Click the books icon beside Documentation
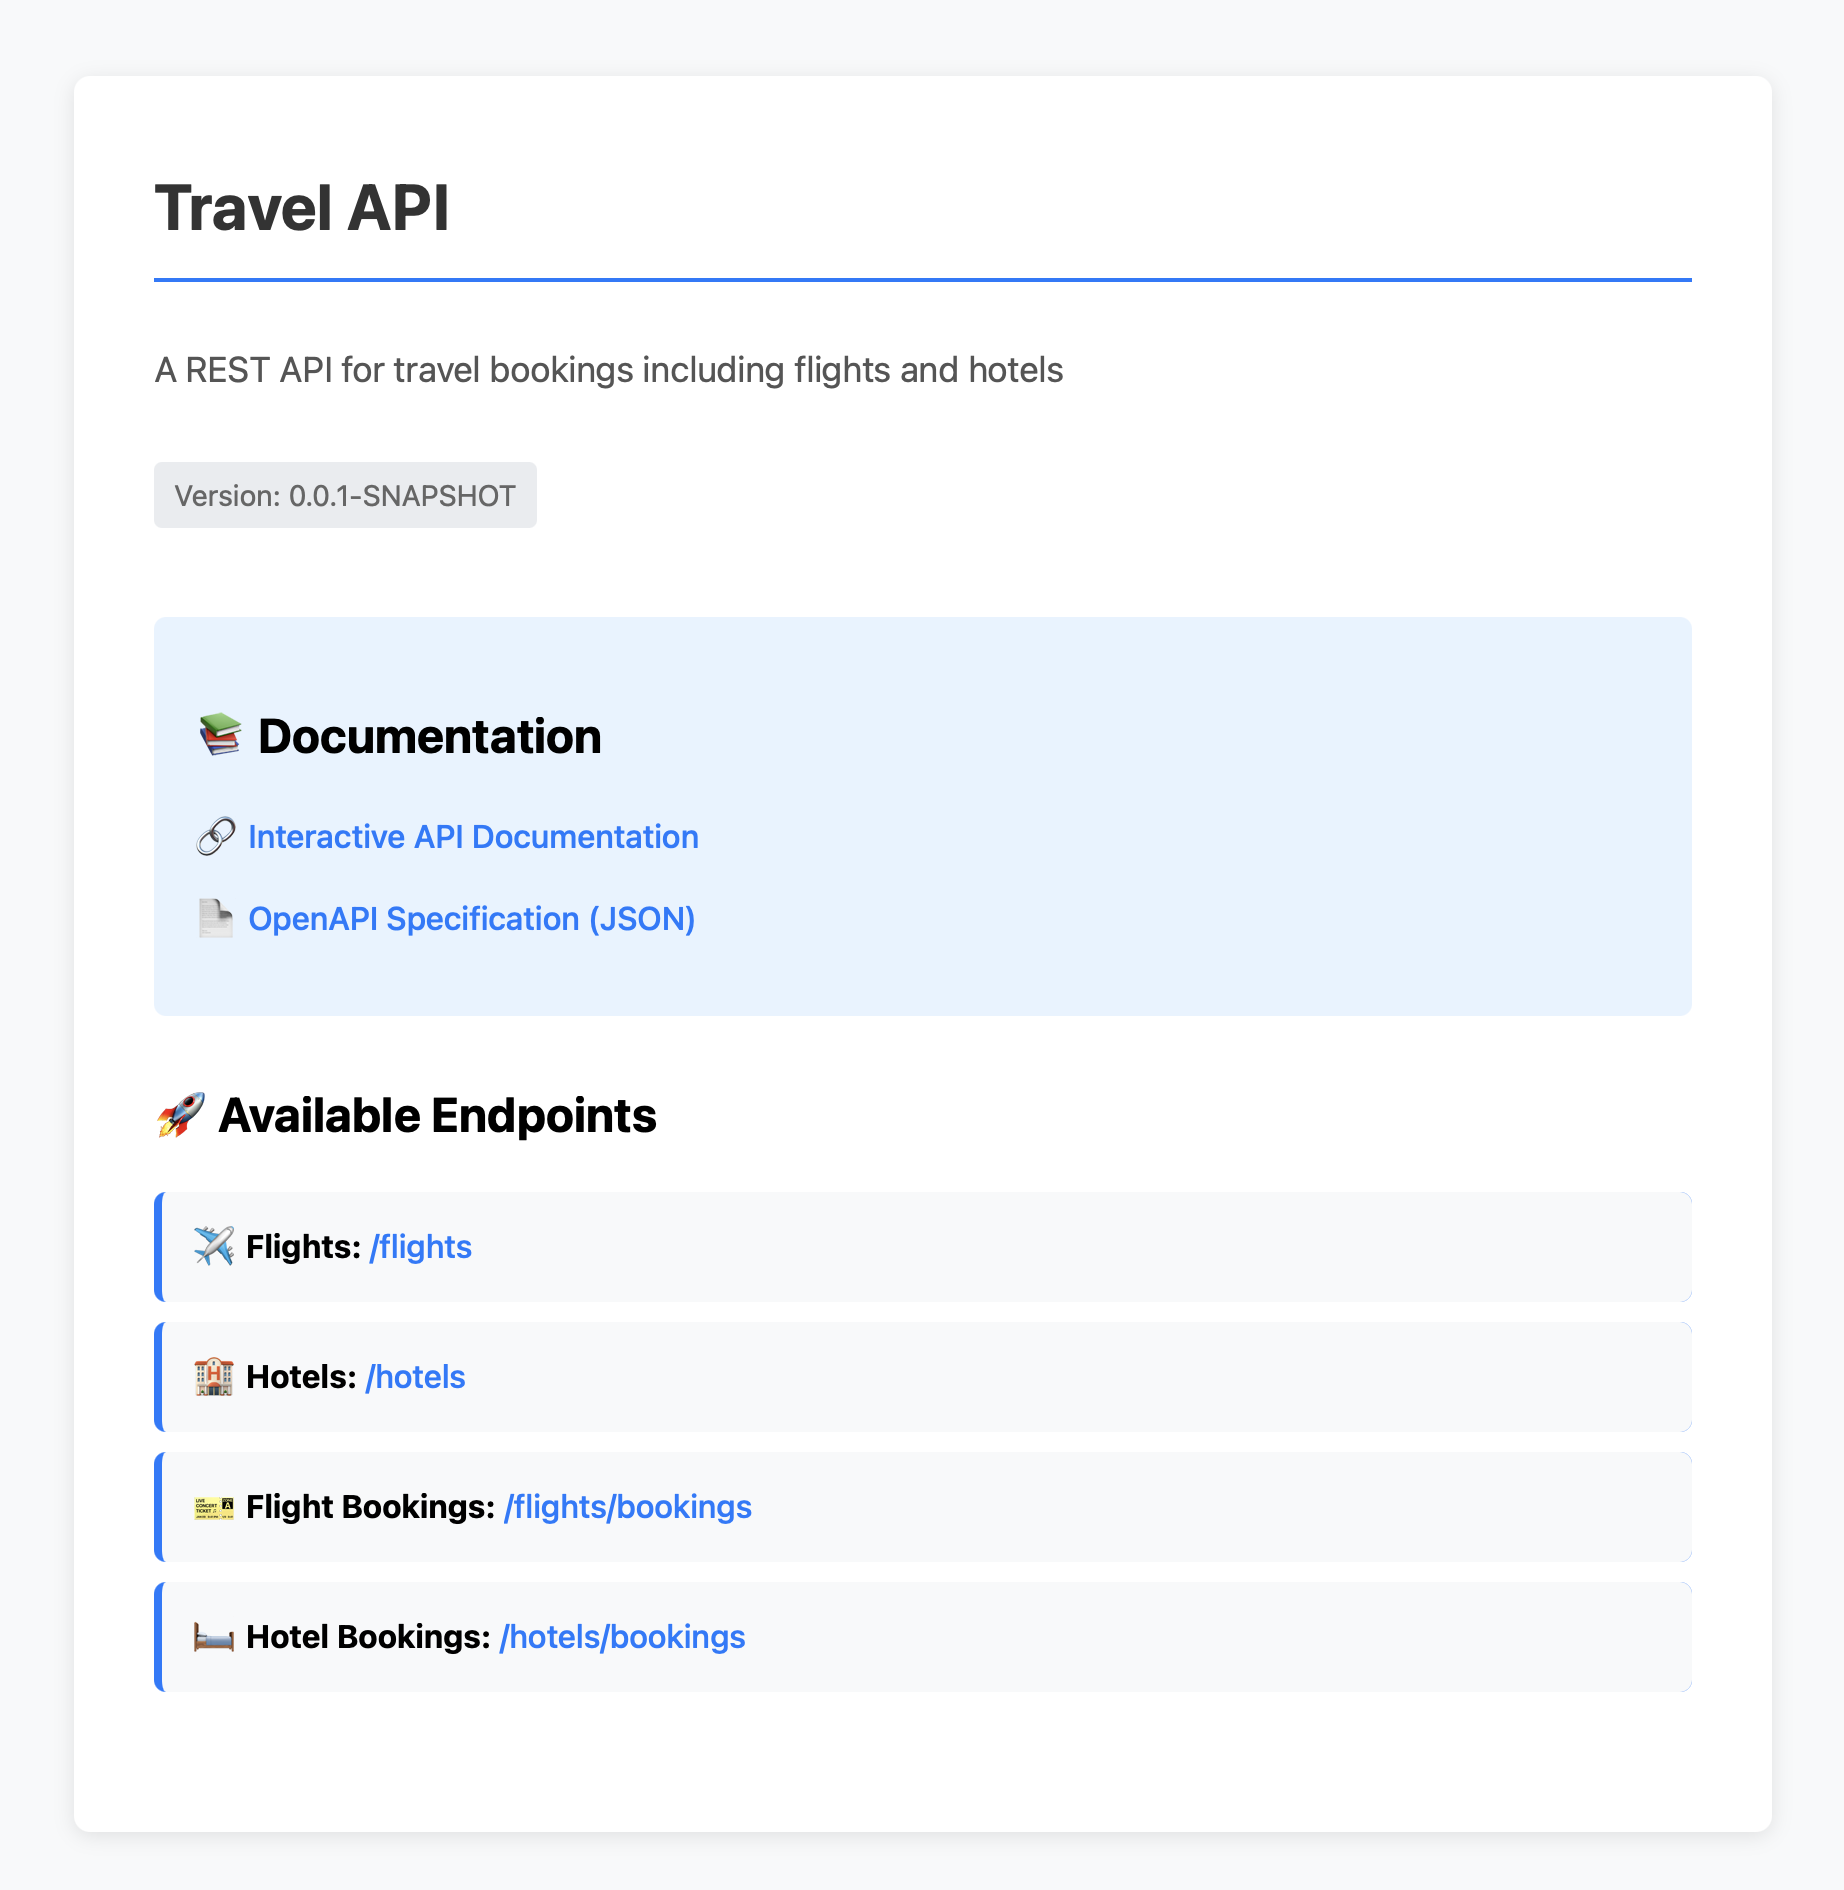The height and width of the screenshot is (1890, 1844). (x=221, y=736)
